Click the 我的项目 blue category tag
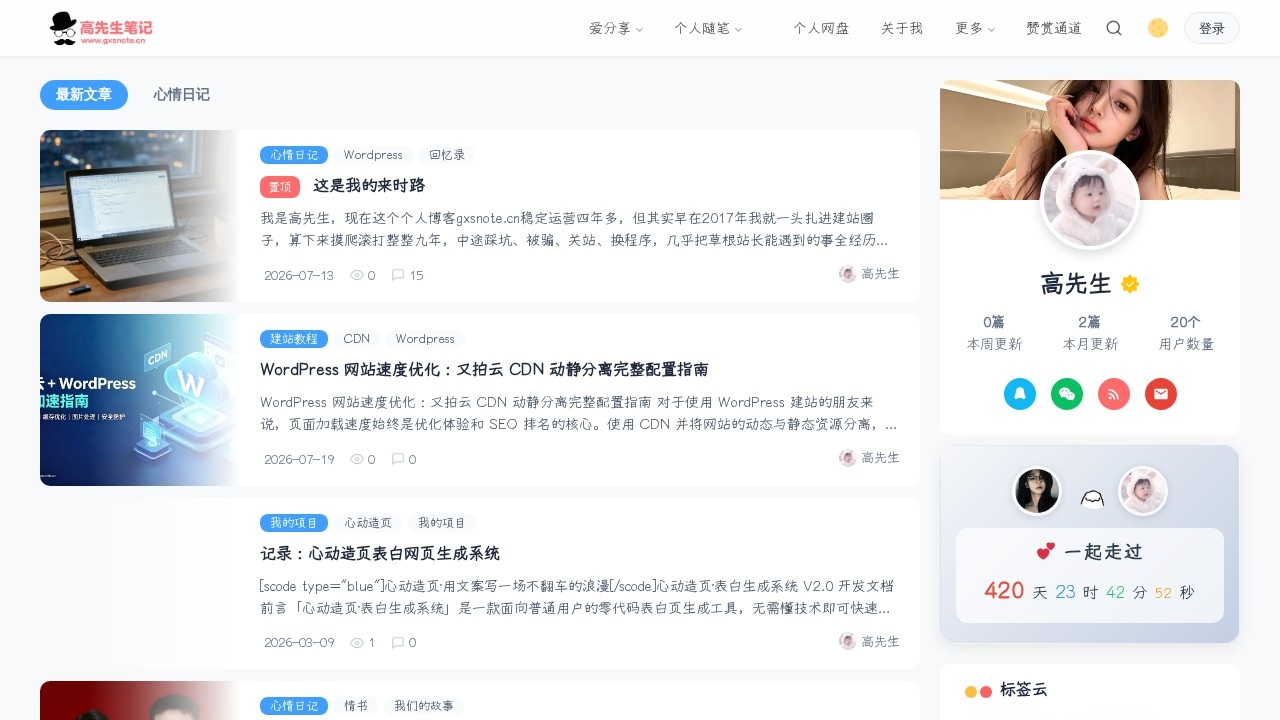Screen dimensions: 1280x720 (294, 523)
